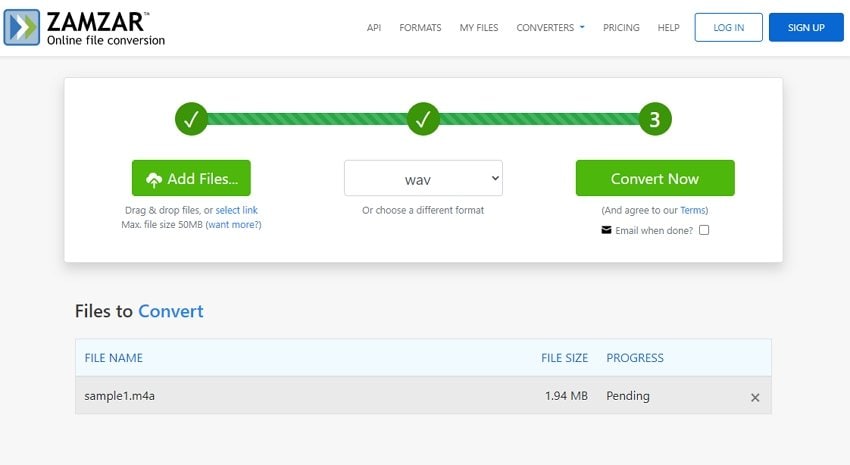View the Pricing page
850x465 pixels.
click(x=621, y=27)
